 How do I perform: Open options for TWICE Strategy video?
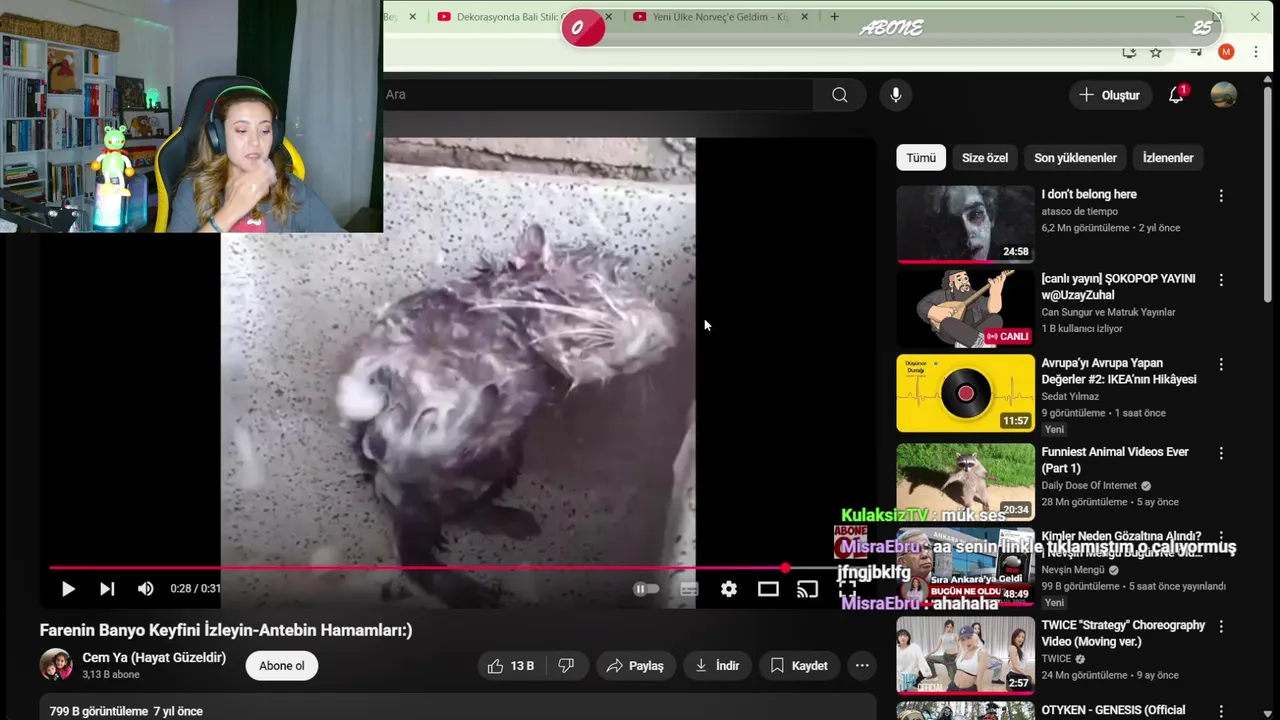tap(1221, 626)
